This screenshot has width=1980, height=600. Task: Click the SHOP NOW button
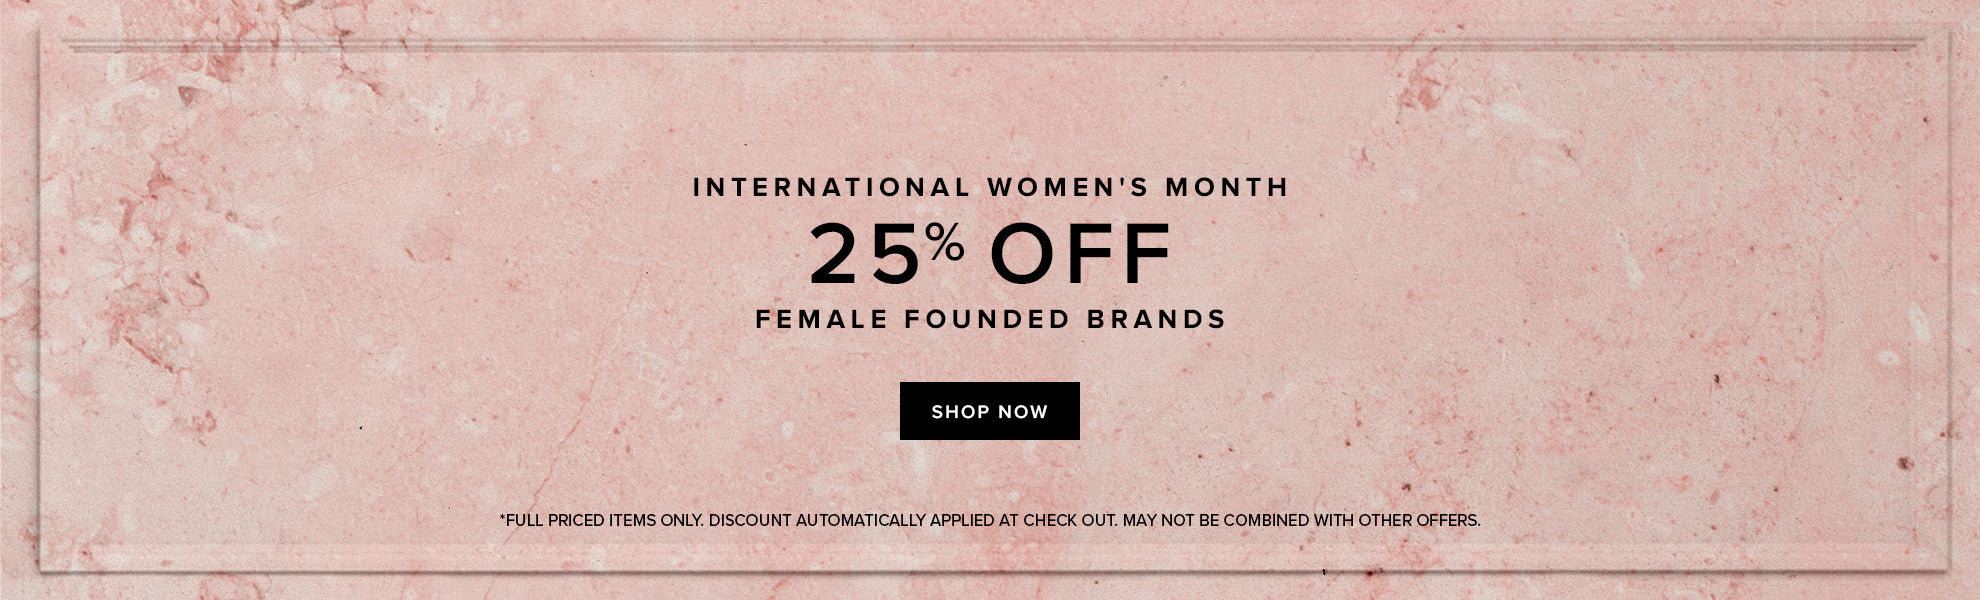click(989, 411)
